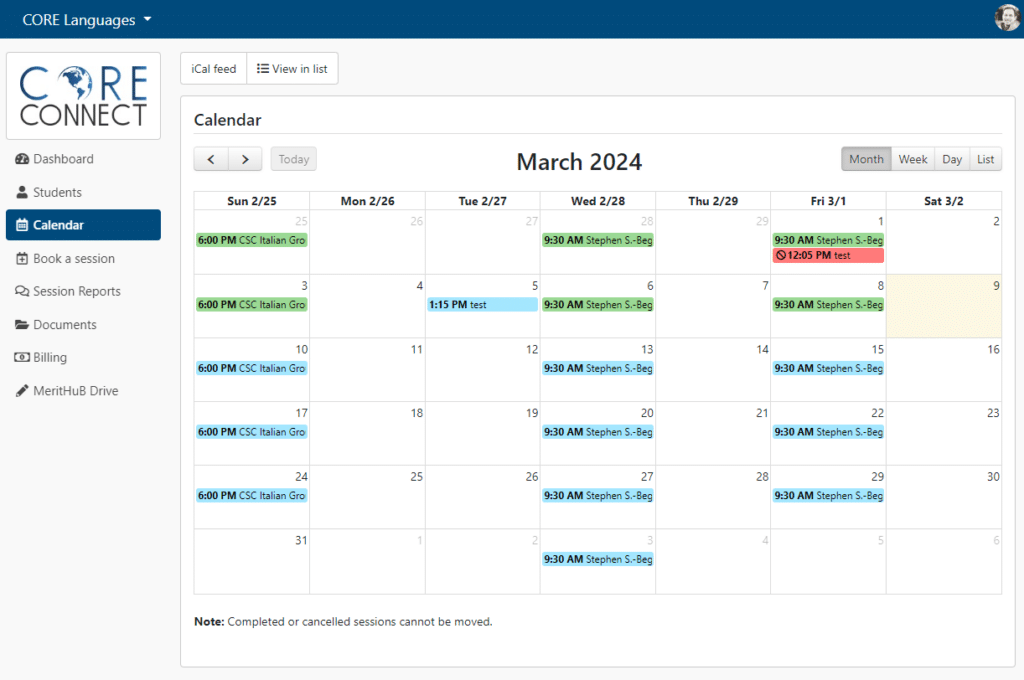Image resolution: width=1024 pixels, height=680 pixels.
Task: Click the MeritHuB Drive pencil icon
Action: pyautogui.click(x=22, y=391)
